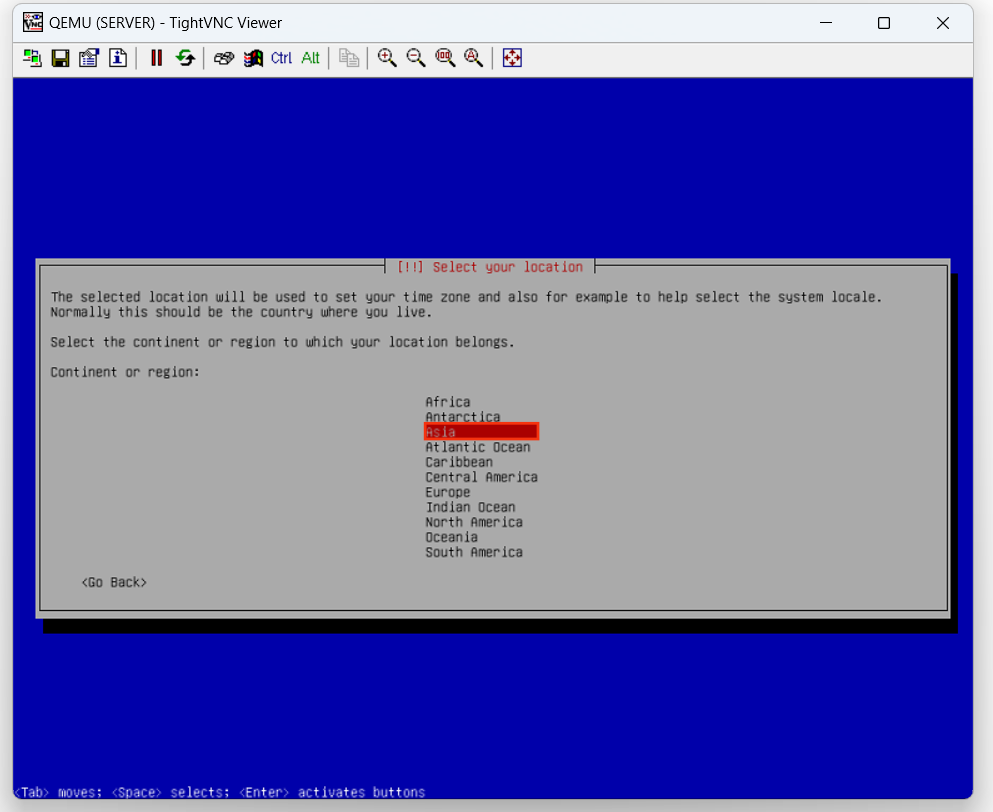Refresh the remote screen

[x=185, y=58]
